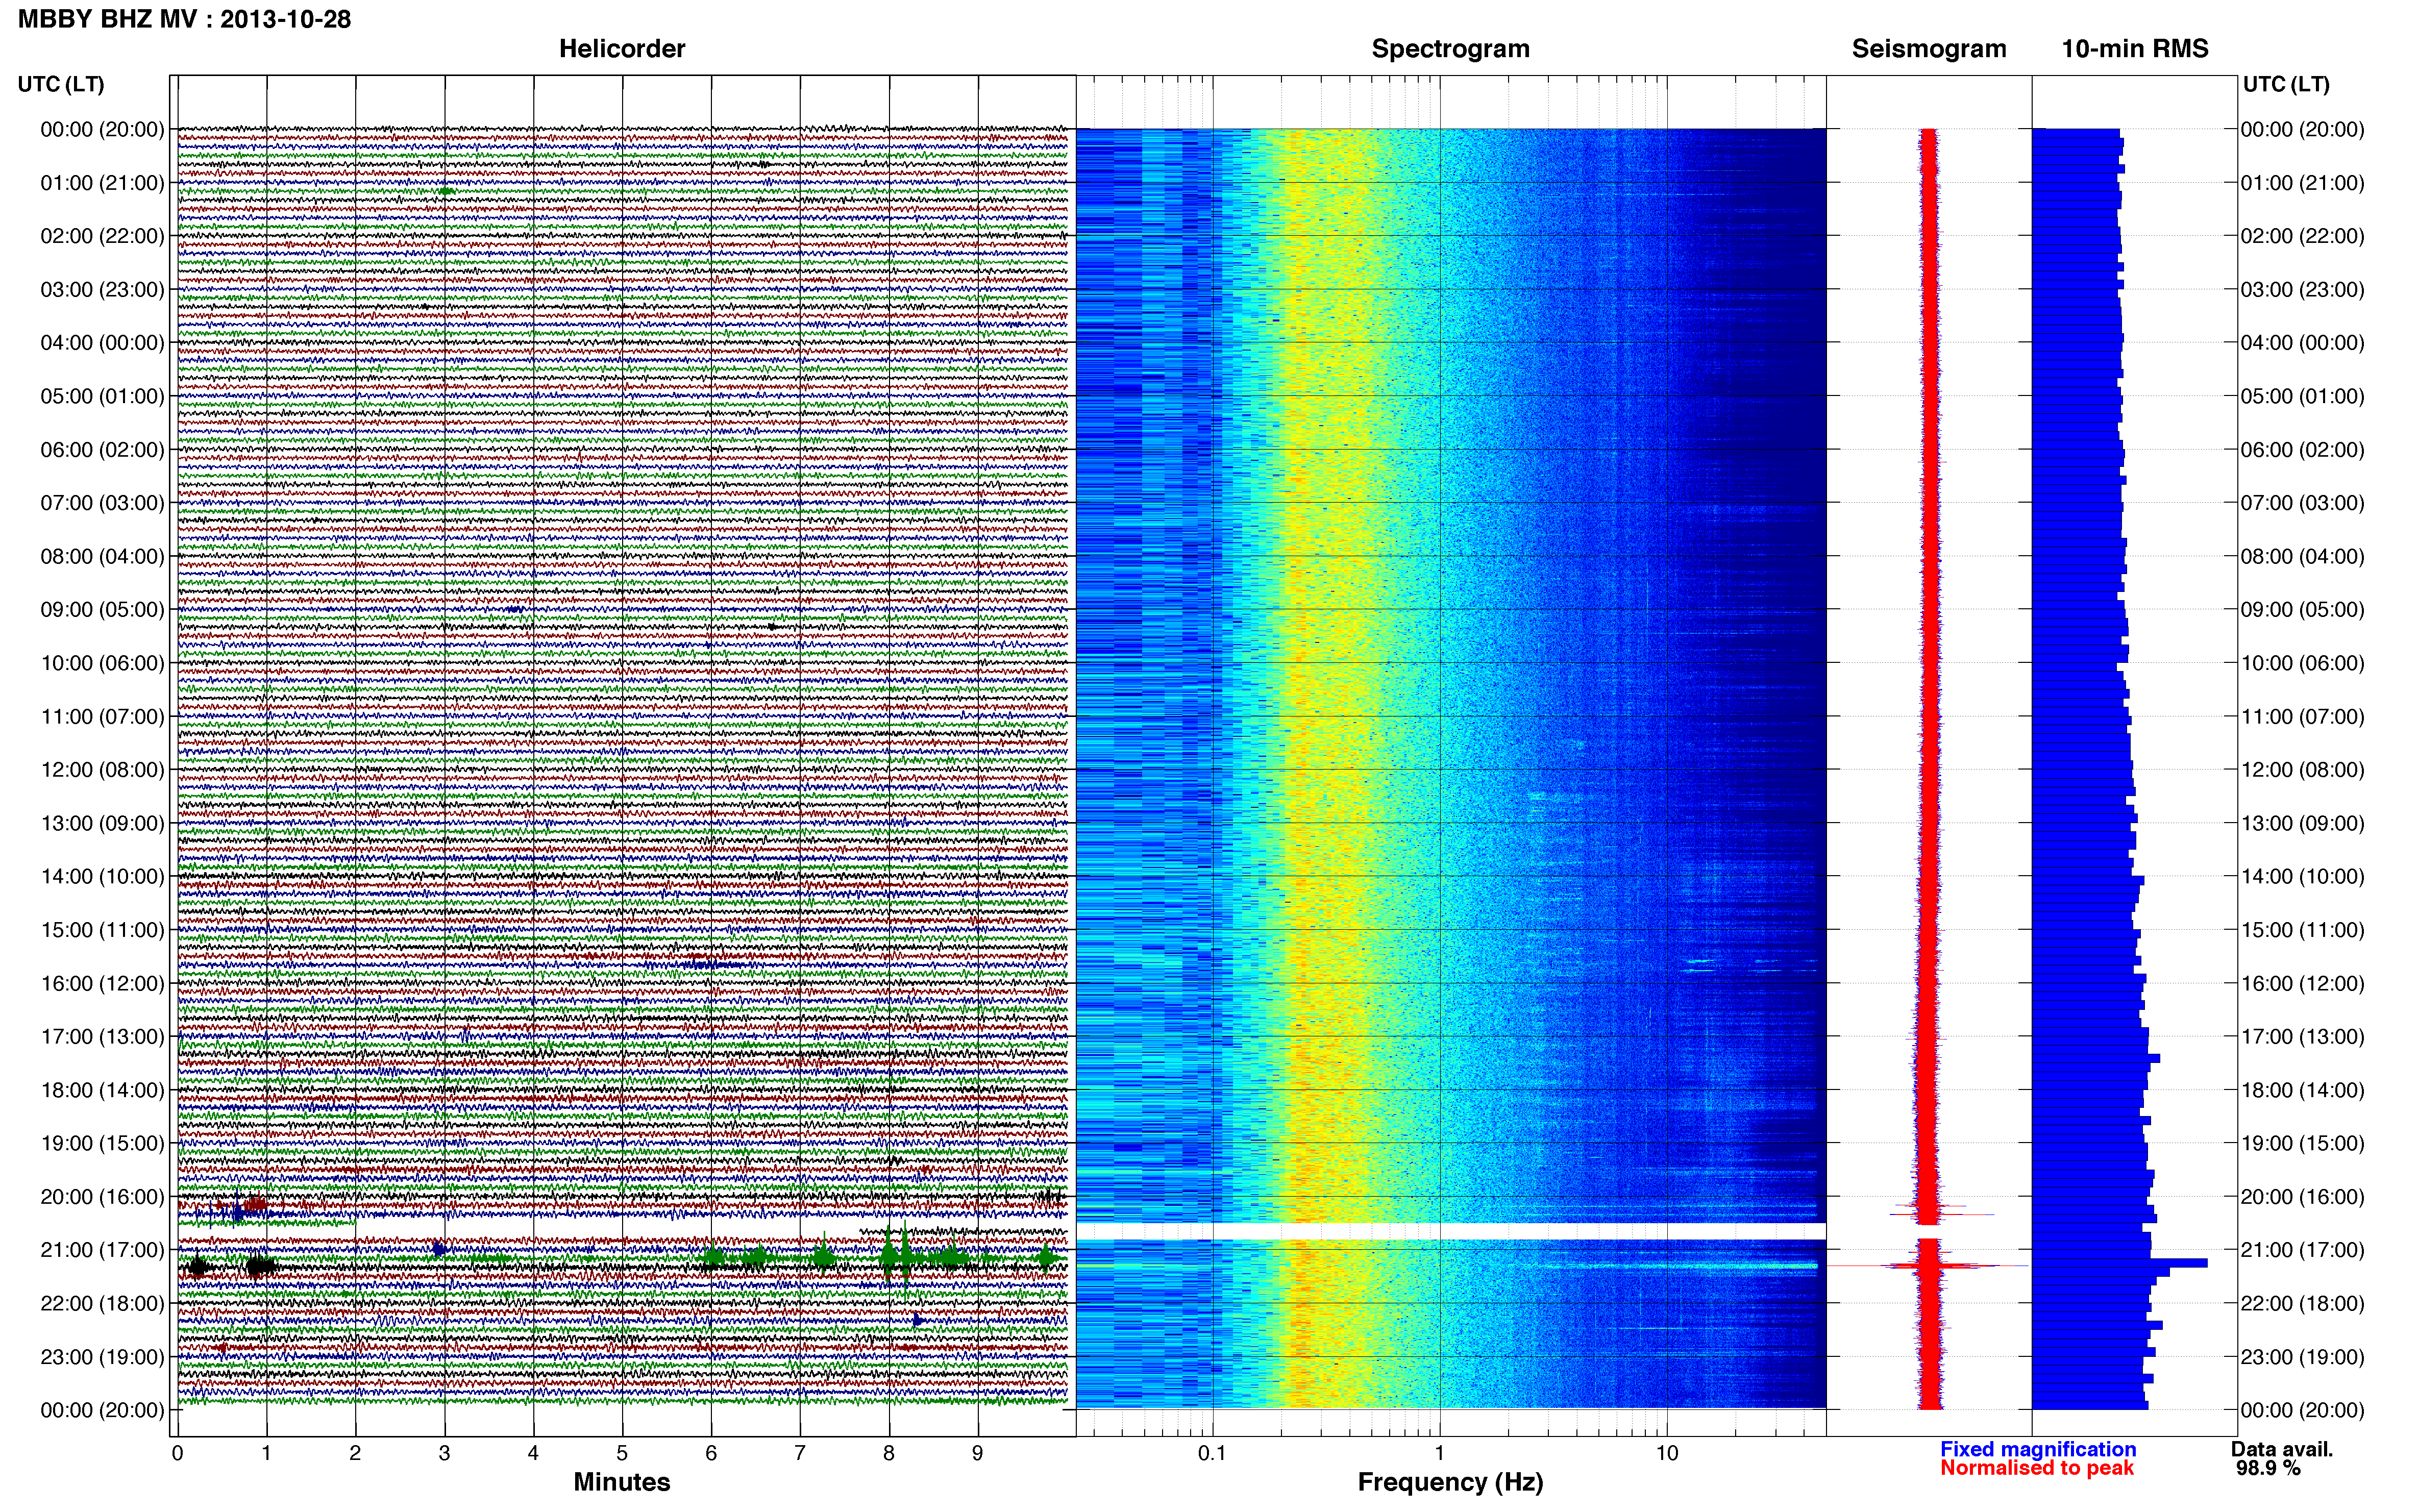Click the right 'UTC (LT)' axis label

coord(2286,84)
